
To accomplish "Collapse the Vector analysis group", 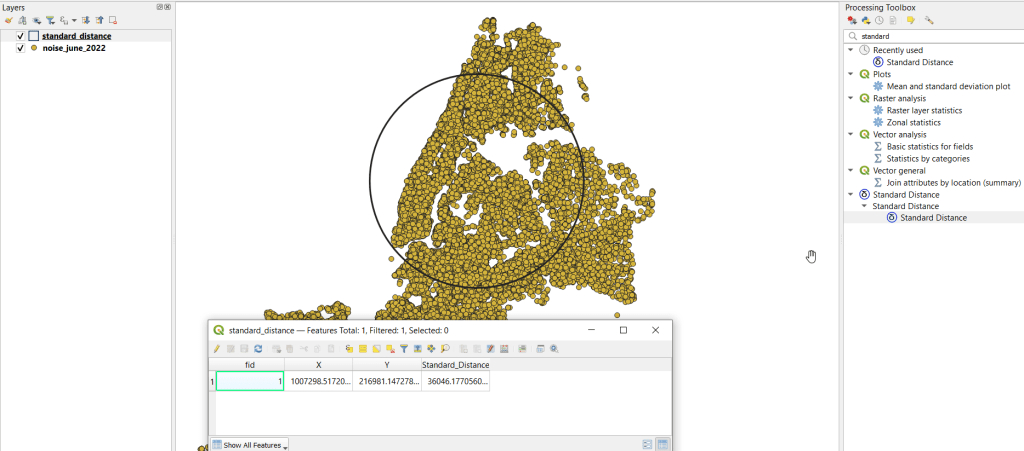I will pyautogui.click(x=850, y=134).
